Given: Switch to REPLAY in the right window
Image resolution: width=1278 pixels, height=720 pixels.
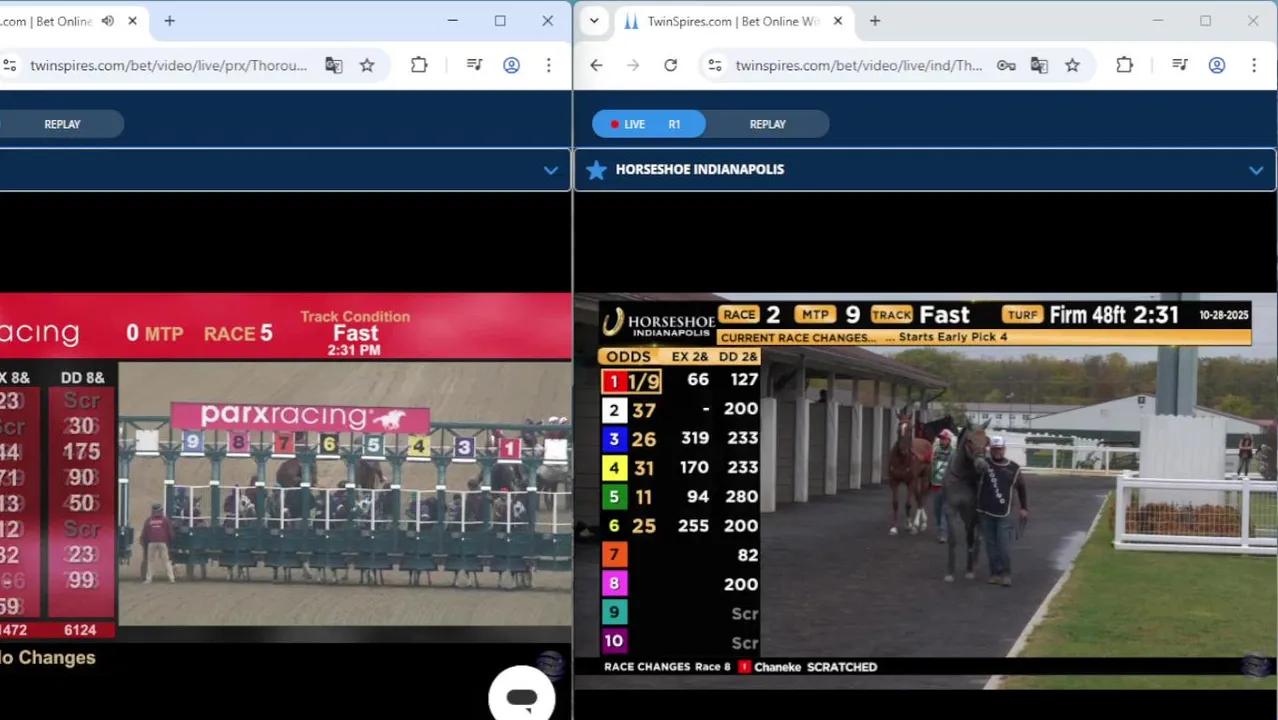Looking at the screenshot, I should click(768, 124).
